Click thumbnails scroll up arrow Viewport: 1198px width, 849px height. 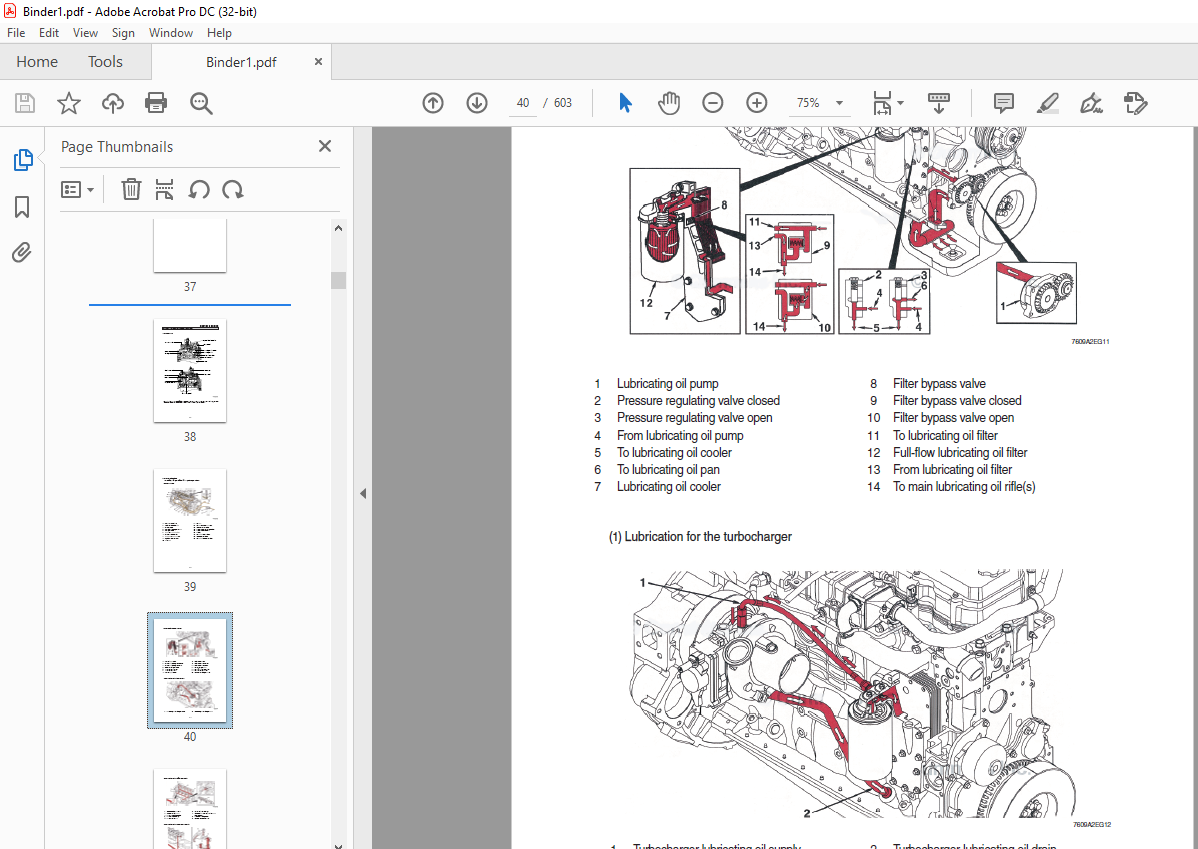coord(338,228)
